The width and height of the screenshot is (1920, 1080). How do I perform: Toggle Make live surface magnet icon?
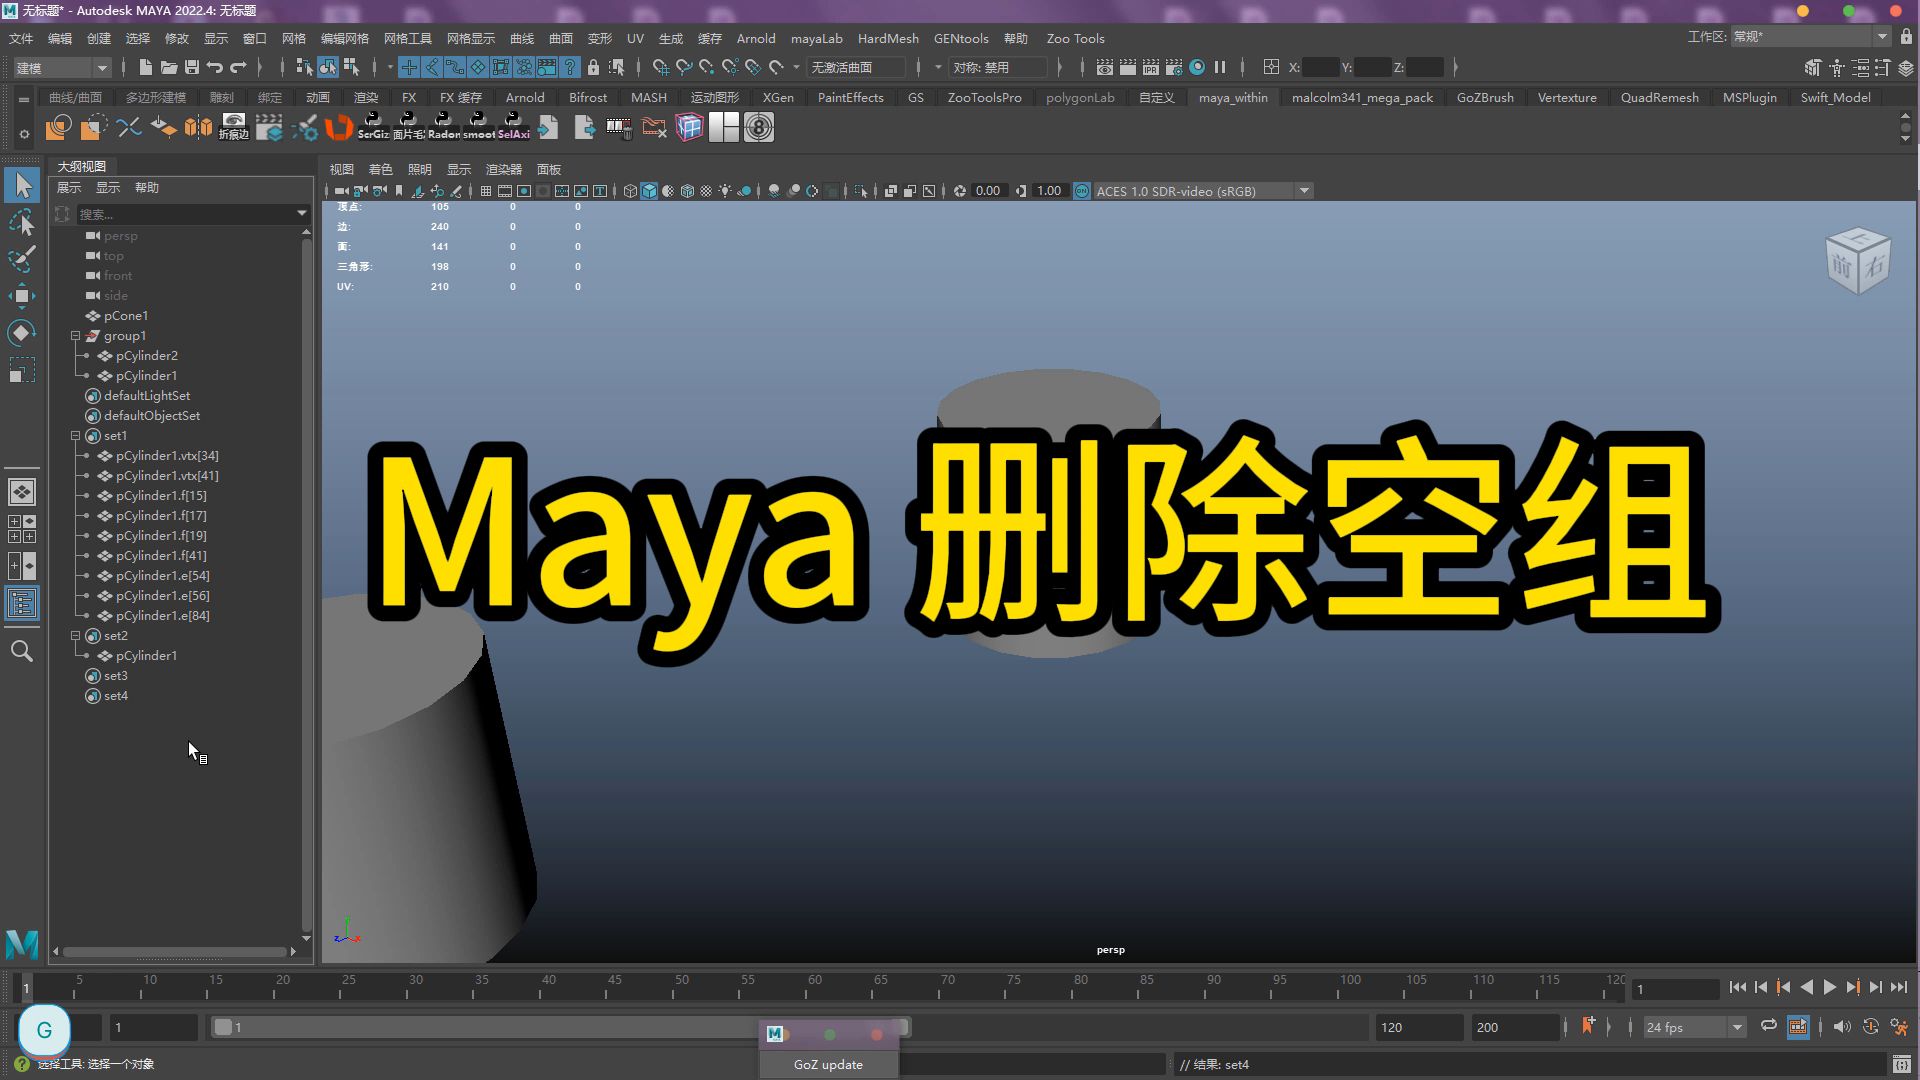[x=776, y=67]
